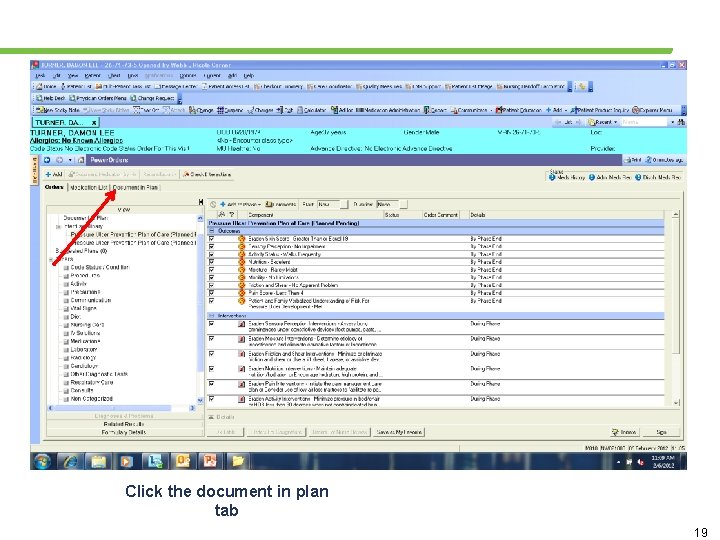Screen dimensions: 720x540
Task: Click the Explorer Menu toolbar item
Action: [652, 110]
